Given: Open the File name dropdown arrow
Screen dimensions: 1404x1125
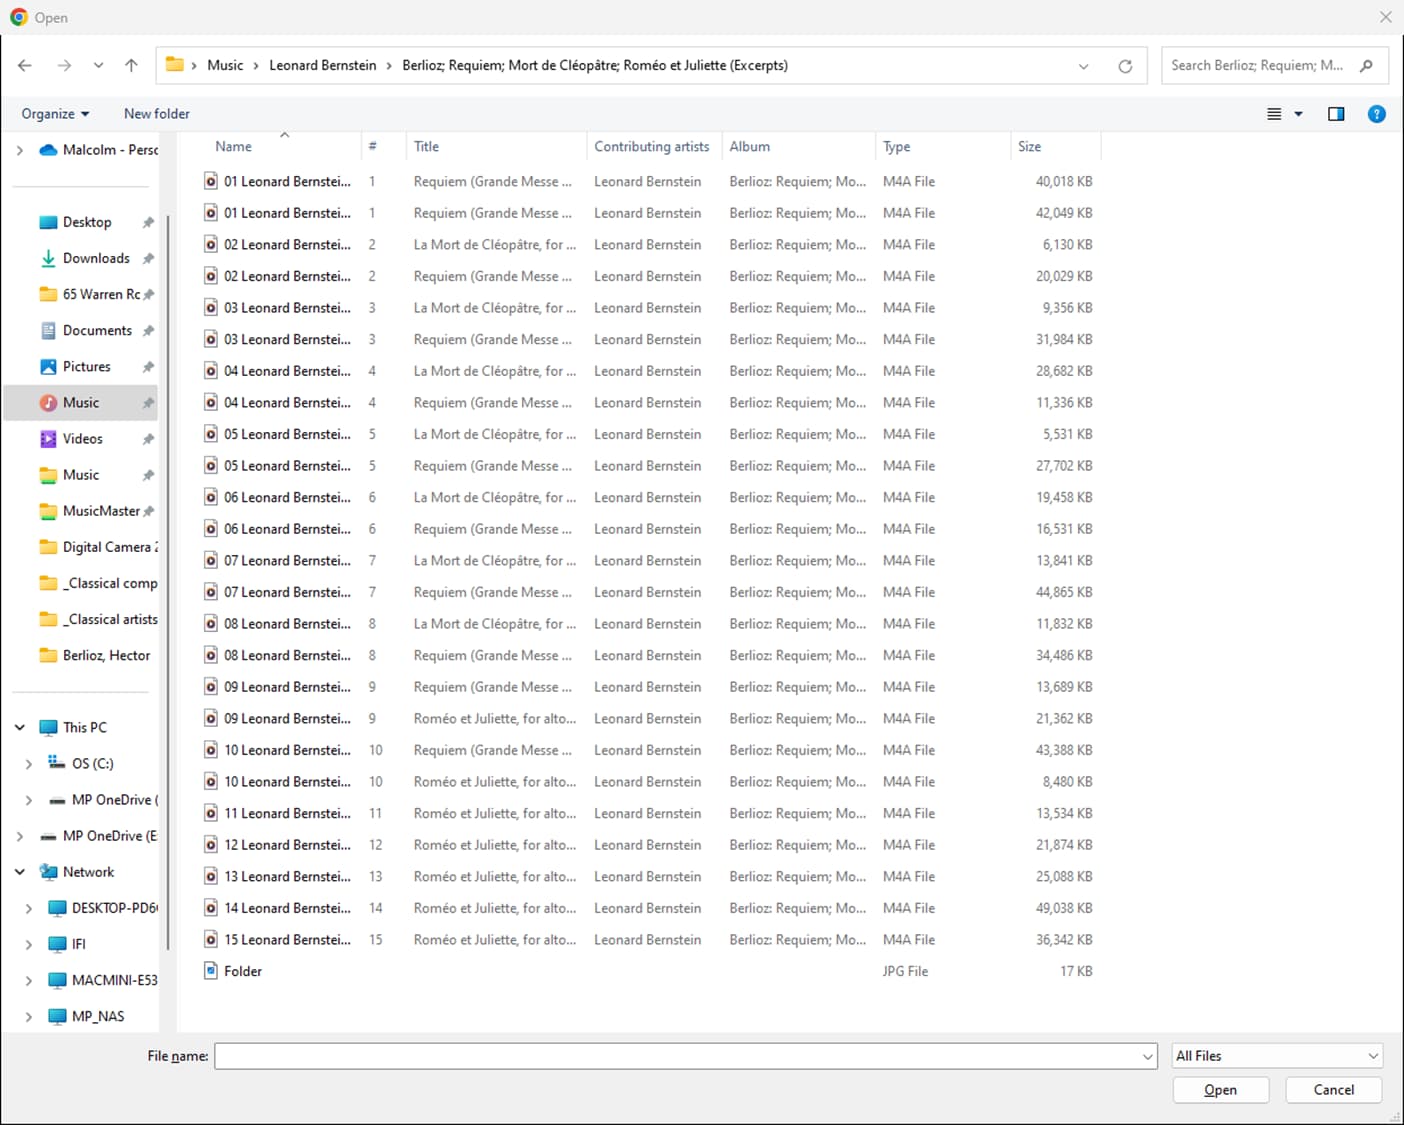Looking at the screenshot, I should coord(1147,1056).
